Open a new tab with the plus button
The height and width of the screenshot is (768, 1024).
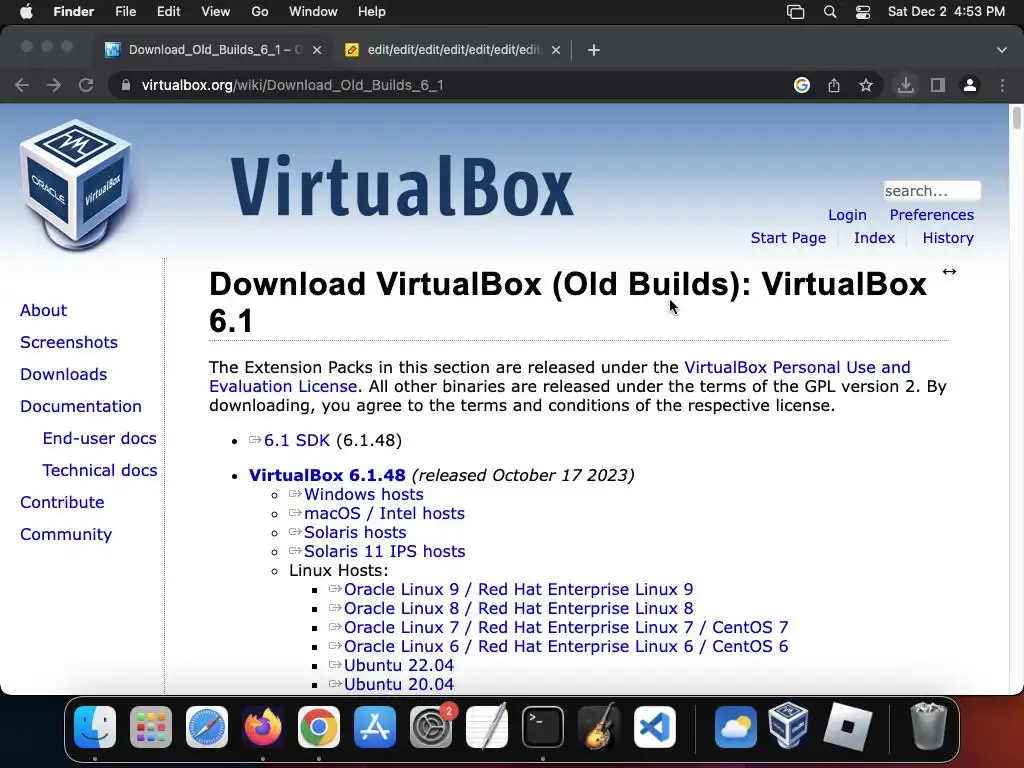[x=594, y=50]
